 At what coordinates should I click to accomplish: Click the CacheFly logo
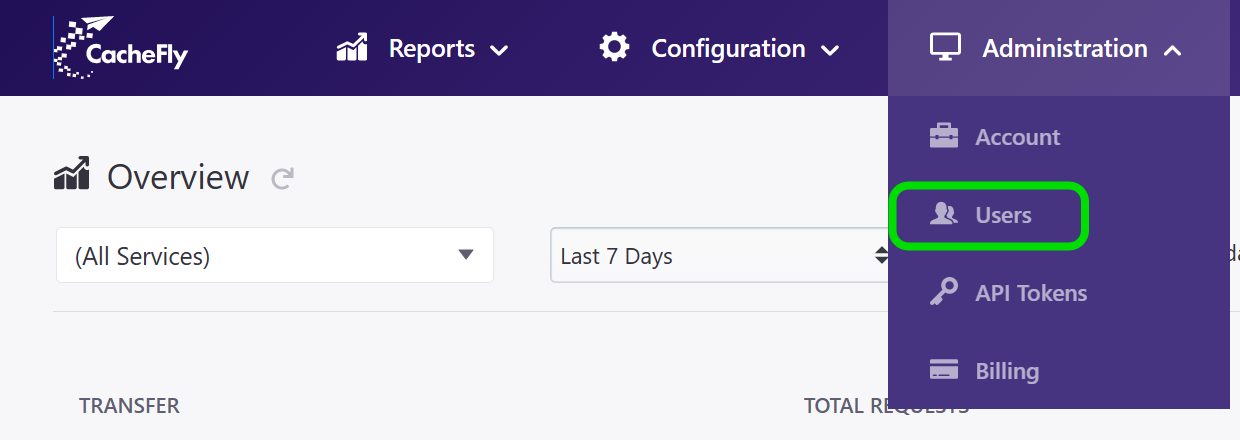pos(120,48)
